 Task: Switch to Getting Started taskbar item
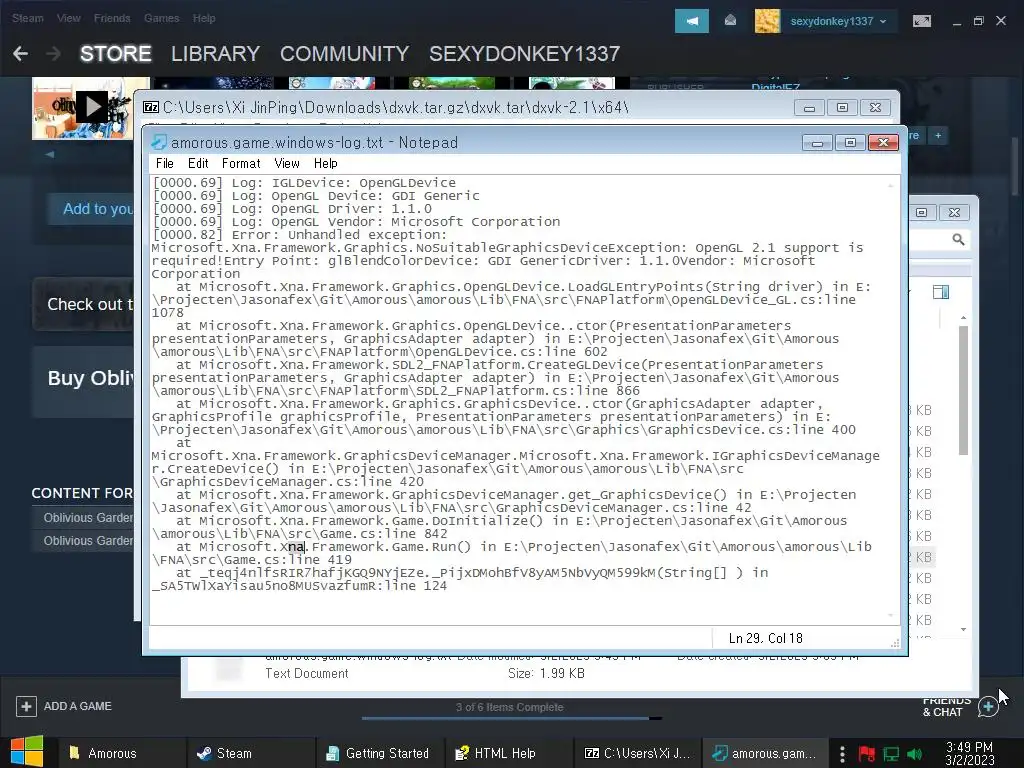[x=379, y=753]
